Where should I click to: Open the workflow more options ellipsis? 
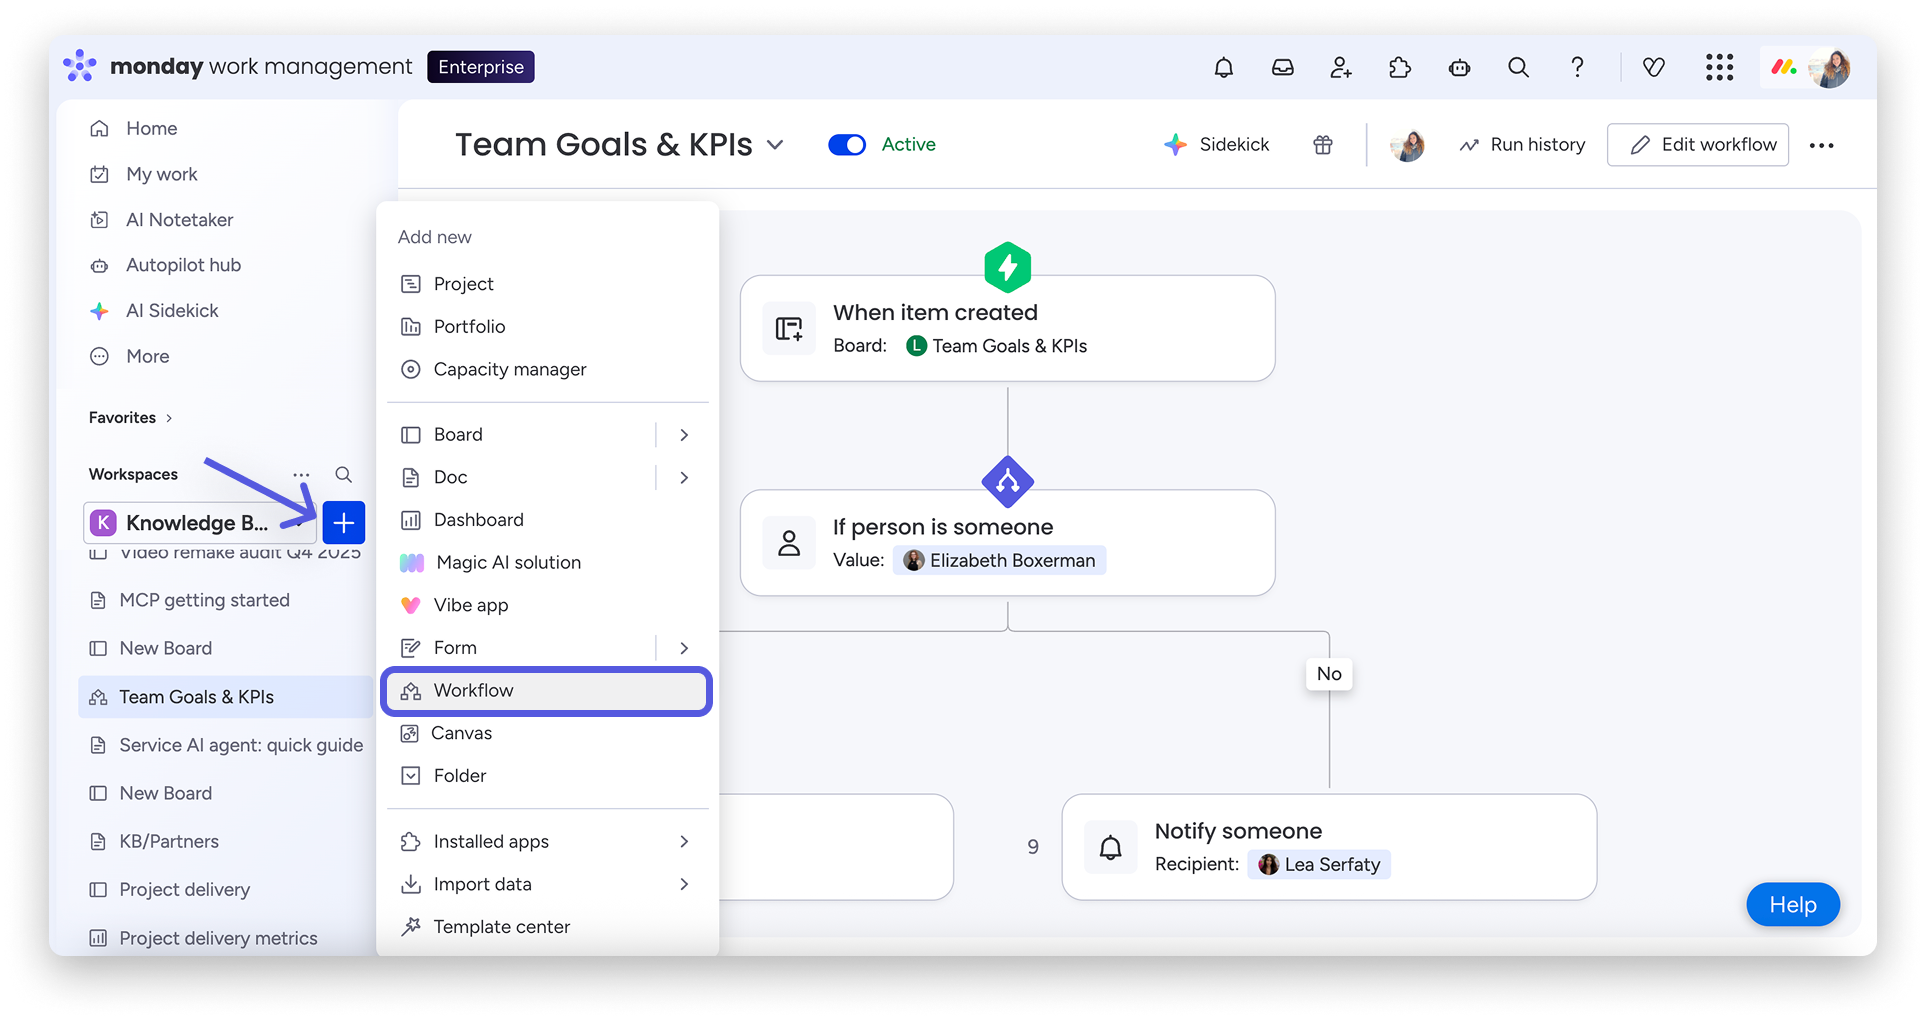tap(1821, 145)
